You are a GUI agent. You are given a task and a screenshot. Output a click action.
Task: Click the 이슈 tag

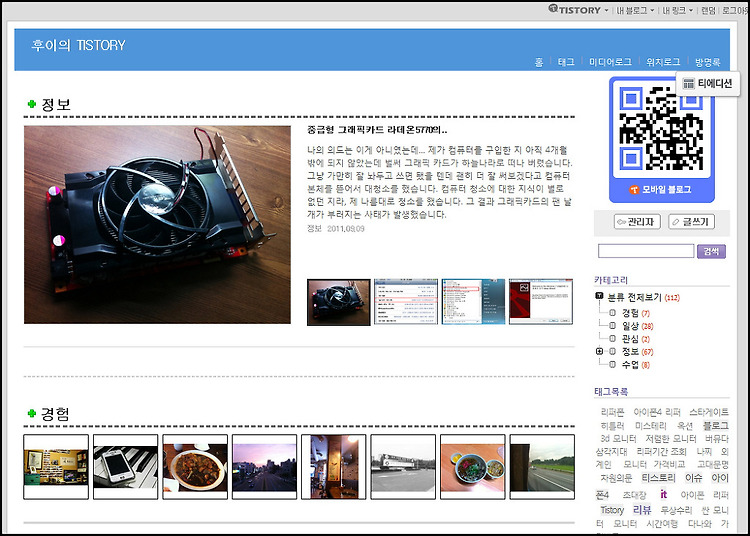[693, 478]
